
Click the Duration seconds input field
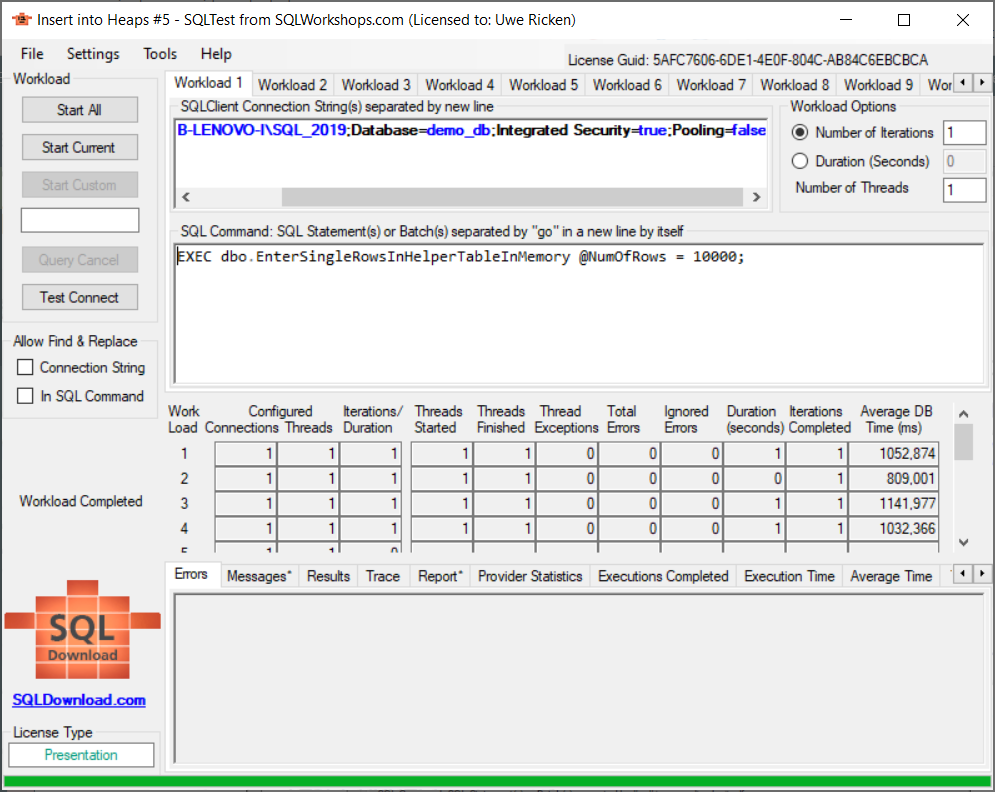(965, 161)
